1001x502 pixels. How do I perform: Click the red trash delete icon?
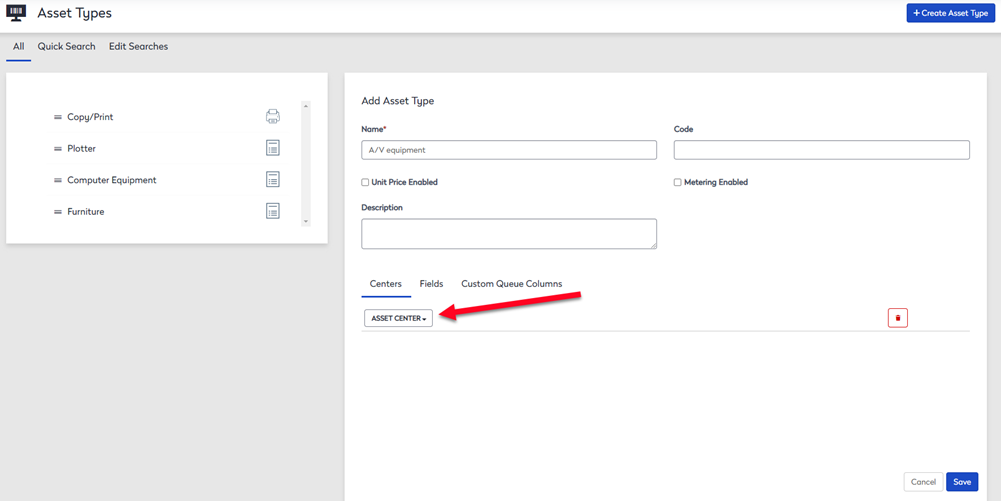click(x=898, y=317)
